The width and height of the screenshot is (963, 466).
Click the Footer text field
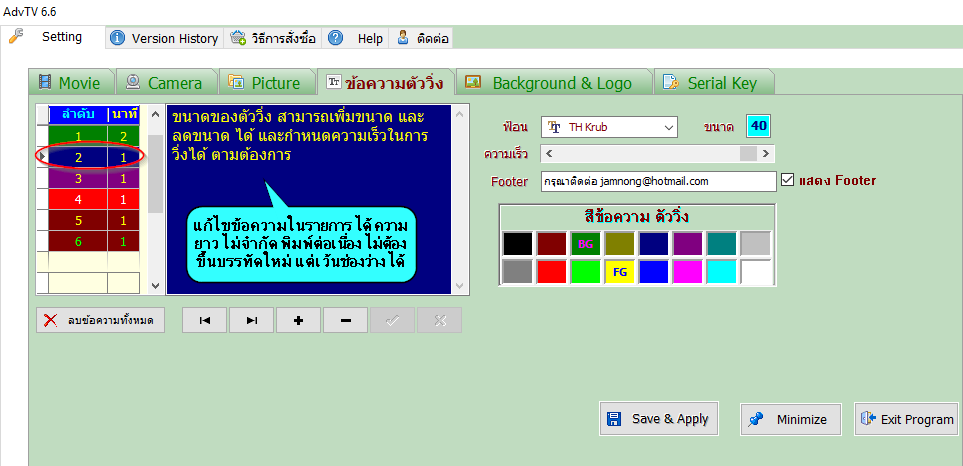tap(658, 182)
